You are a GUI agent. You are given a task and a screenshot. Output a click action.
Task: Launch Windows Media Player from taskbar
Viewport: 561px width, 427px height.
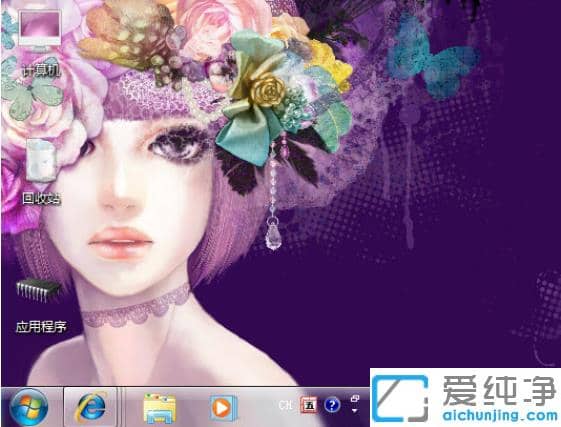coord(223,408)
